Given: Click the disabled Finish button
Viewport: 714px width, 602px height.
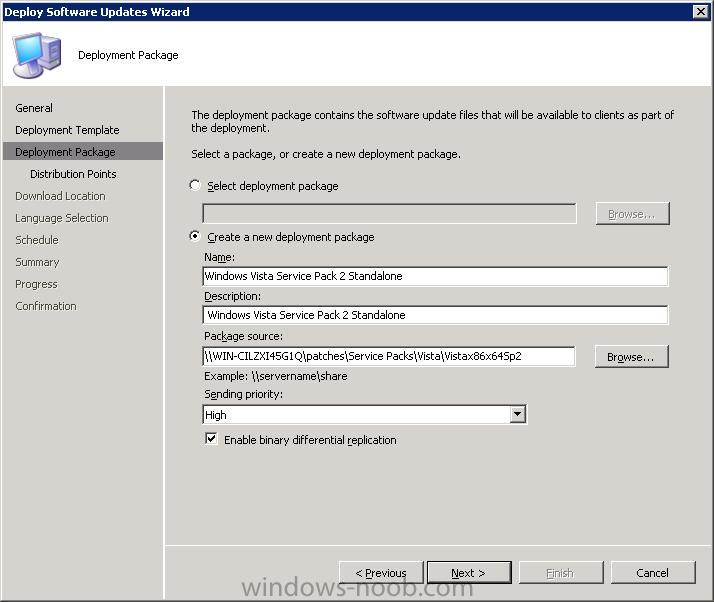Looking at the screenshot, I should pyautogui.click(x=561, y=572).
